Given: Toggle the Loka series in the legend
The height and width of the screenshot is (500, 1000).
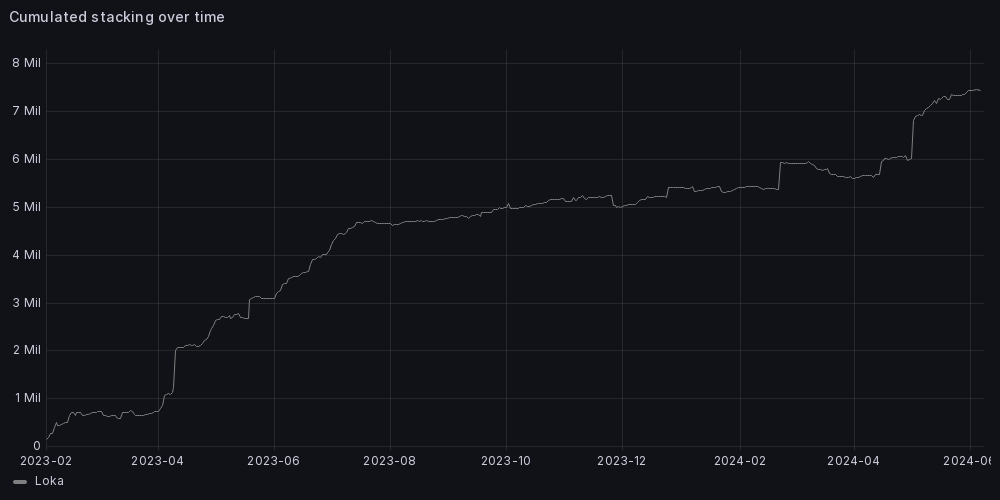Looking at the screenshot, I should 49,481.
